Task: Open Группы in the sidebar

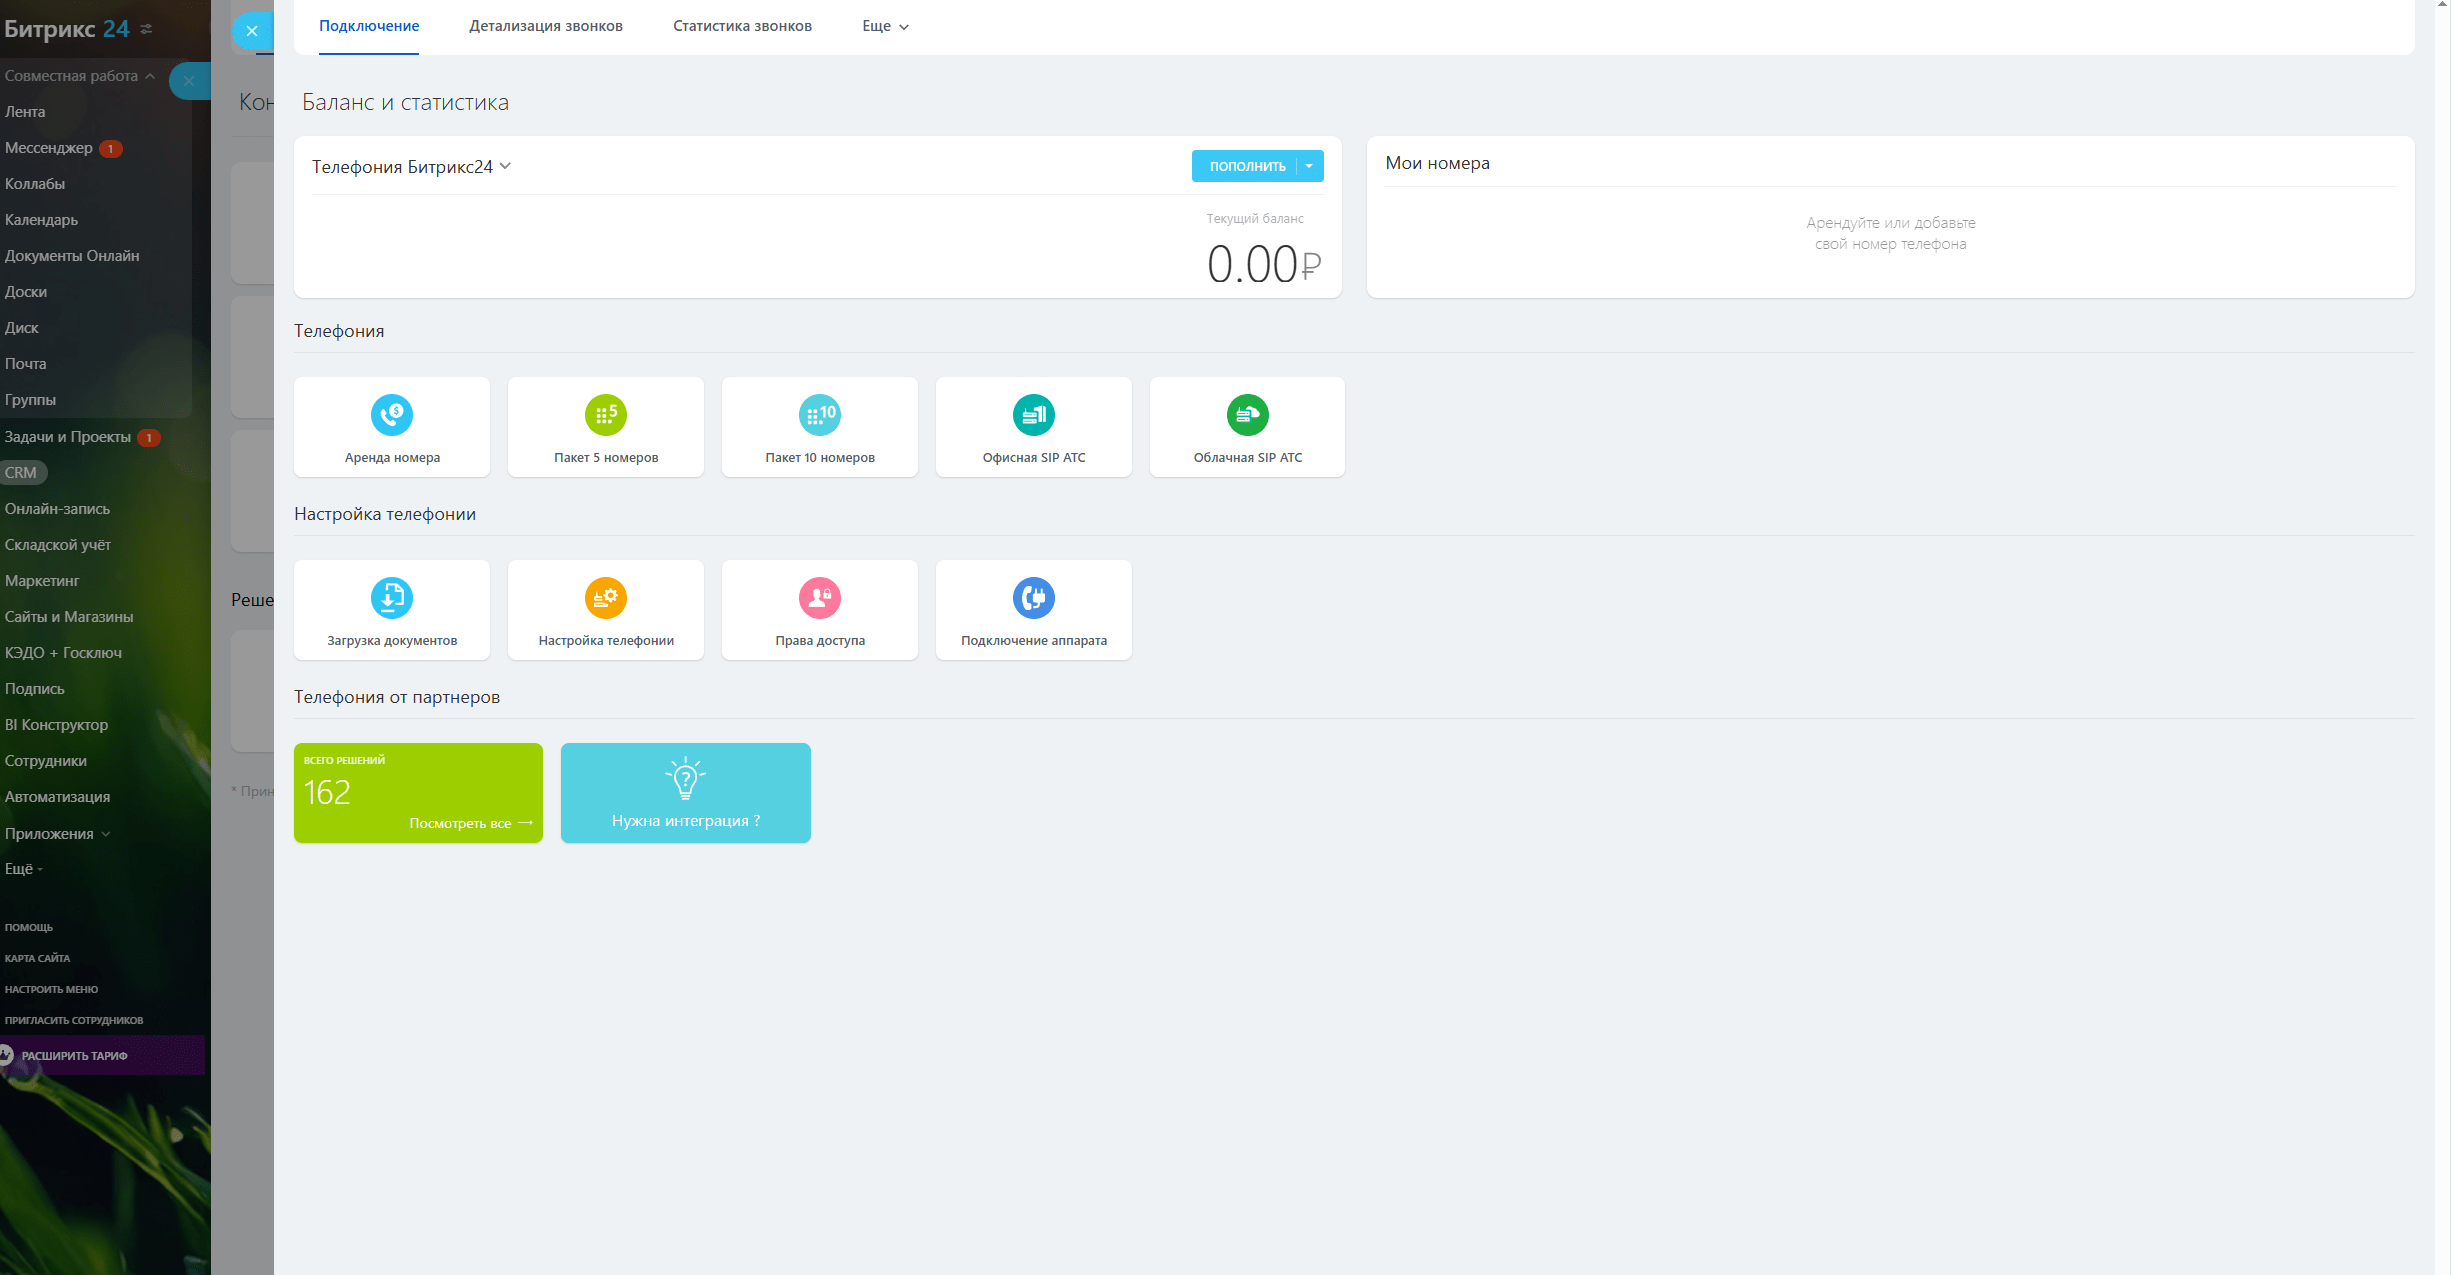Action: pyautogui.click(x=30, y=400)
